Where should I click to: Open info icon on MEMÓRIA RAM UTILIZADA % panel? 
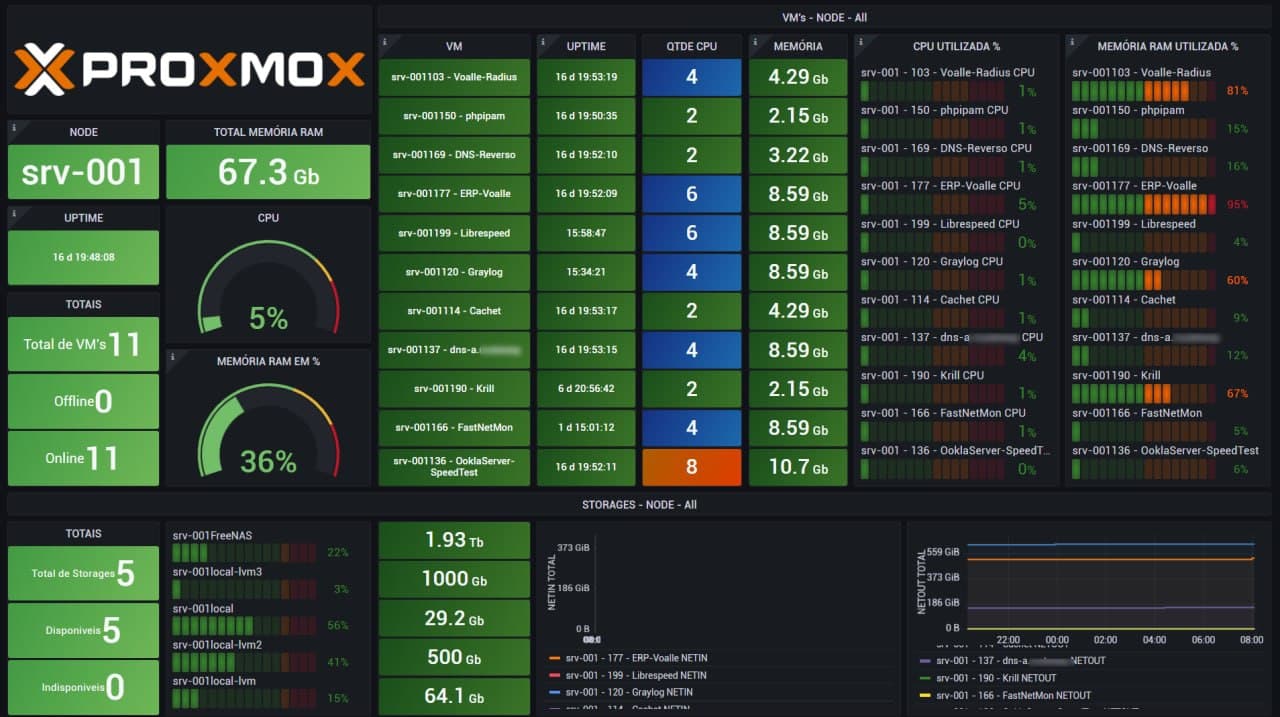pos(1071,41)
